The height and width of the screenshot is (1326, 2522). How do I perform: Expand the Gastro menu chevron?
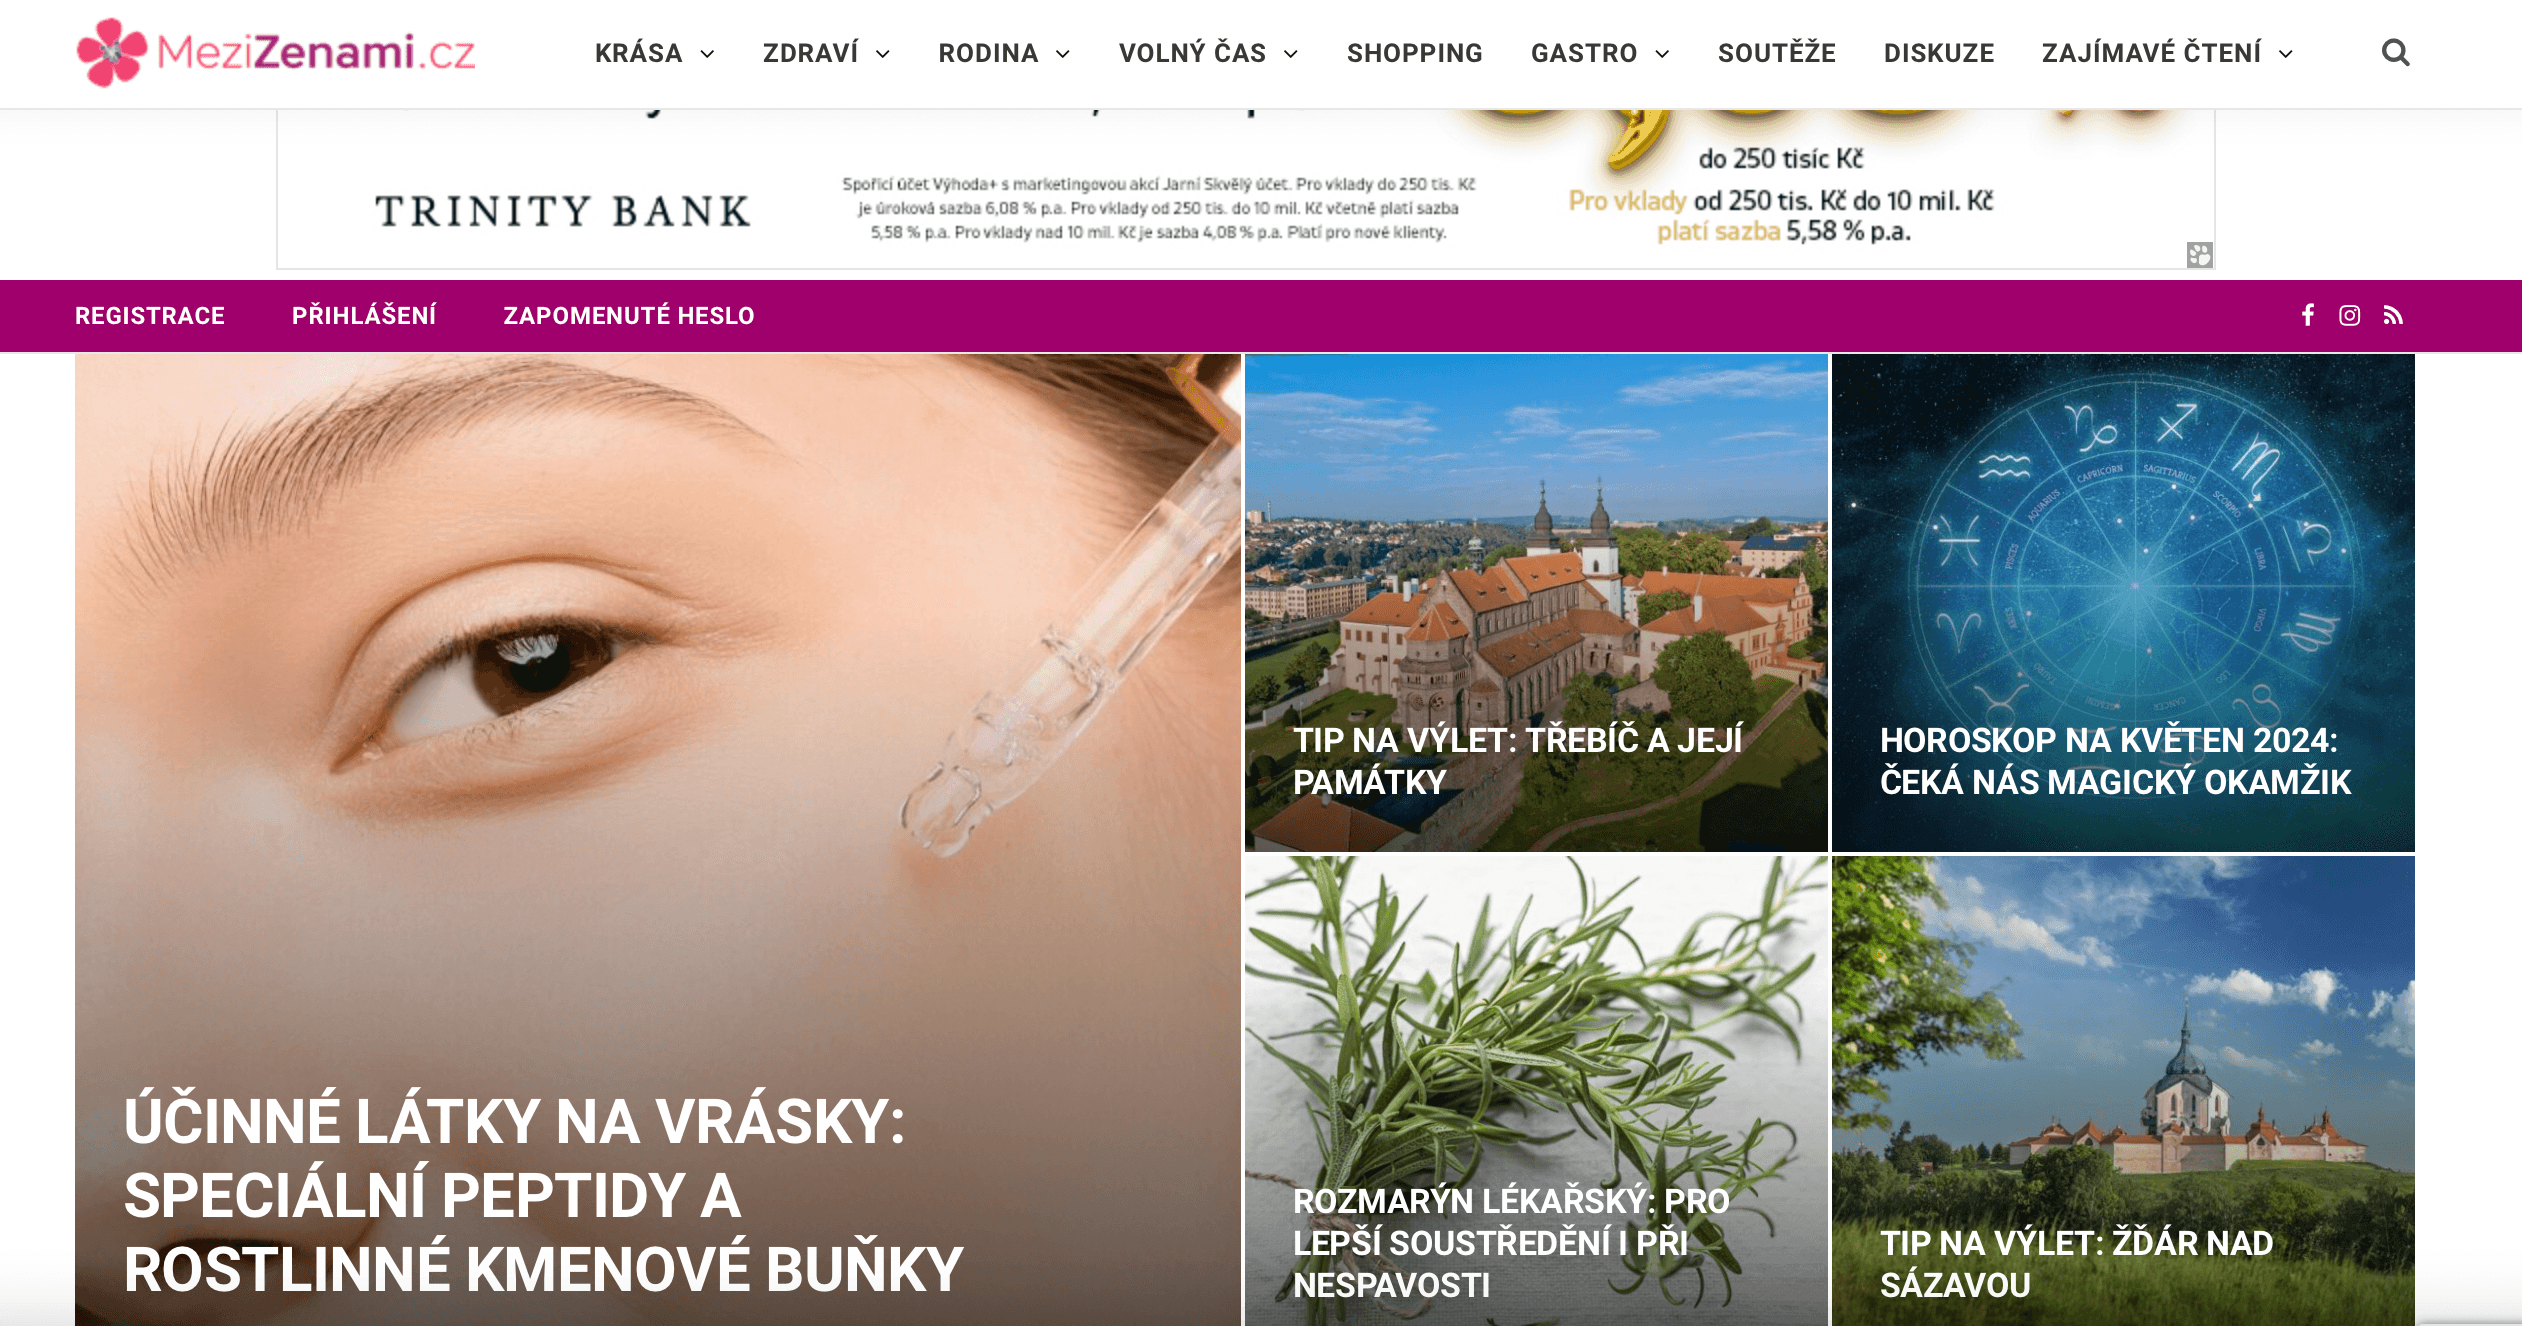coord(1662,54)
